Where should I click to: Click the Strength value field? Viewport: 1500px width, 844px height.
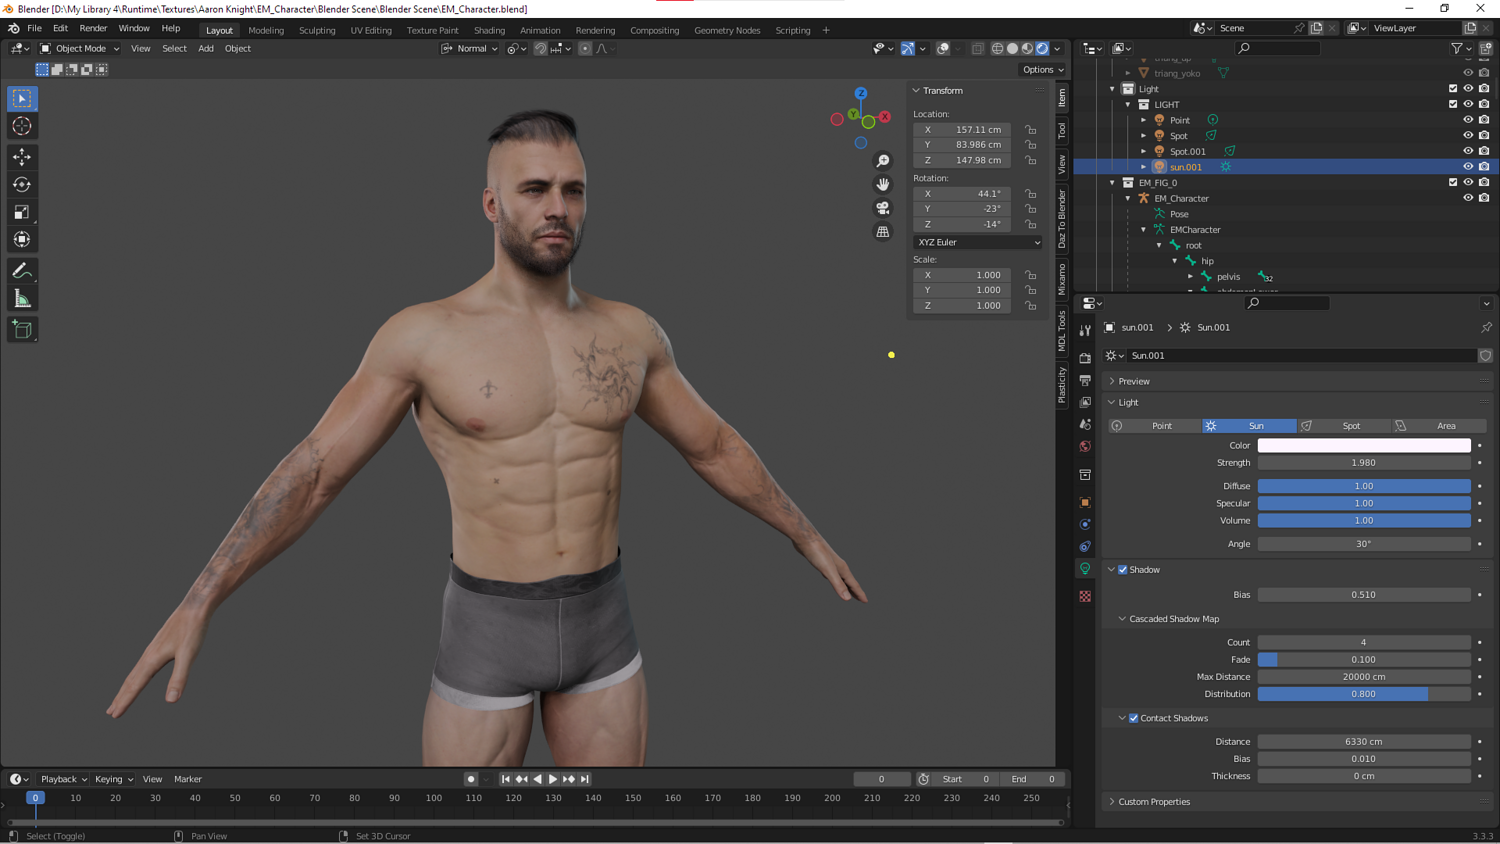tap(1364, 463)
